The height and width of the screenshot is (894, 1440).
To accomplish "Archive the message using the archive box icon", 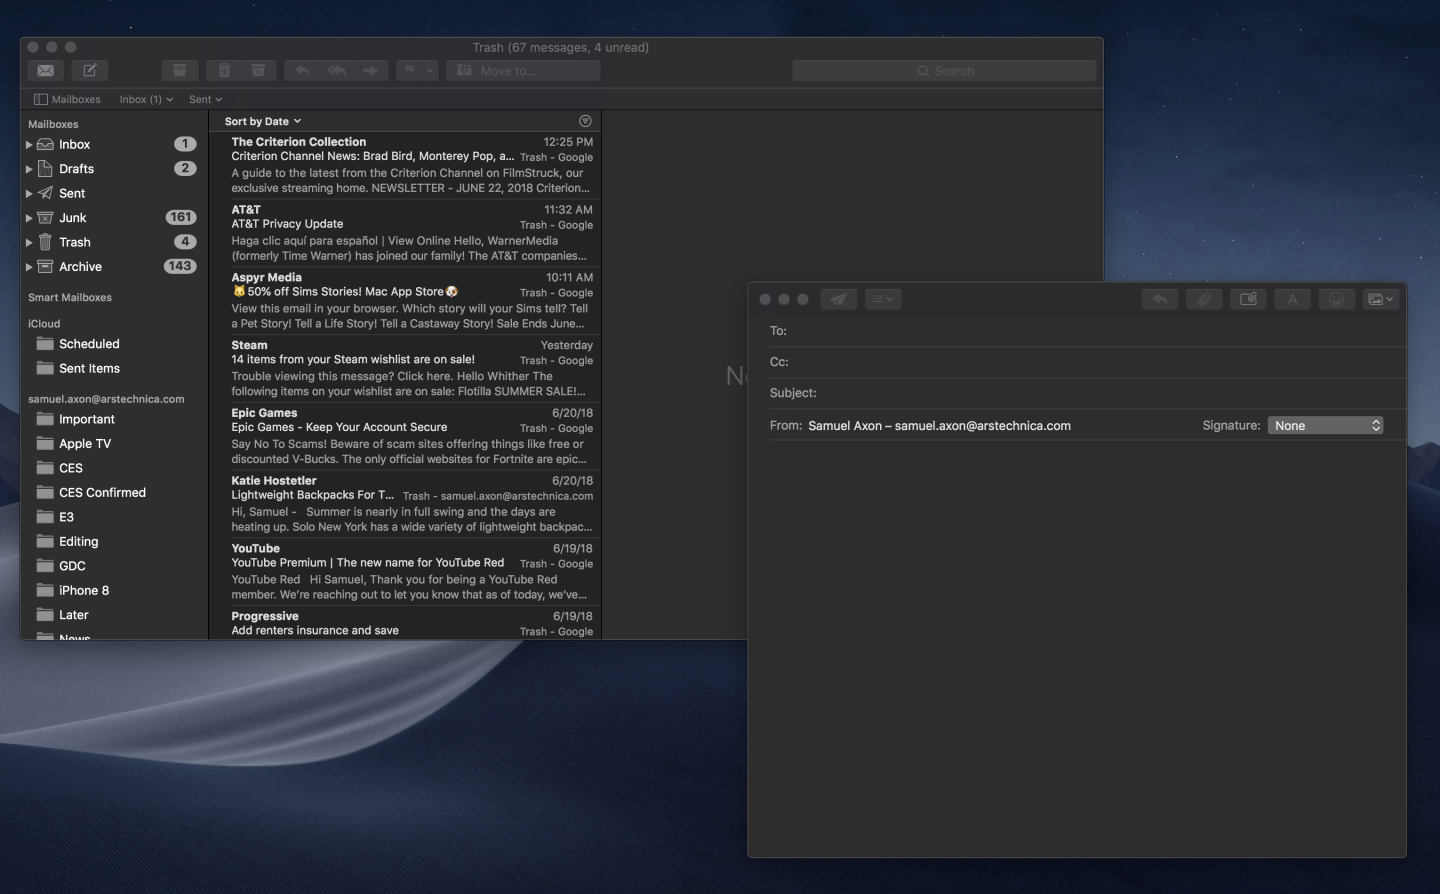I will pyautogui.click(x=180, y=70).
